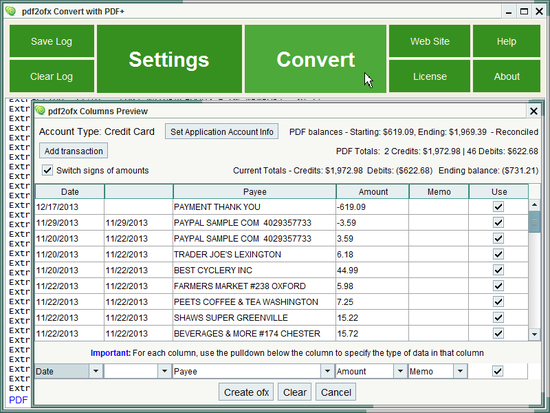
Task: Click the blue PDF log line
Action: coord(18,400)
